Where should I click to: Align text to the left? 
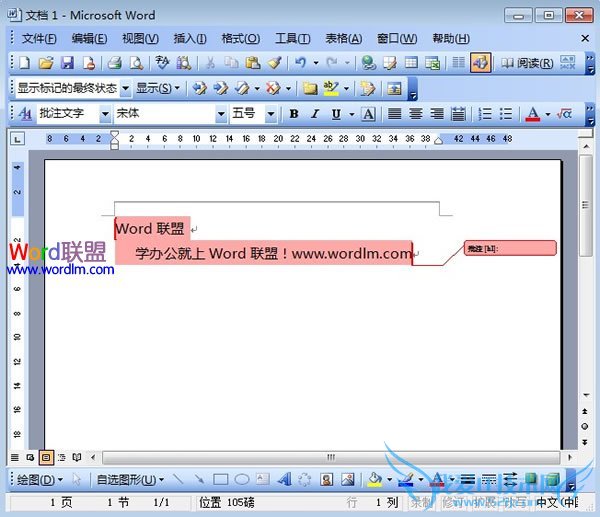[x=395, y=114]
